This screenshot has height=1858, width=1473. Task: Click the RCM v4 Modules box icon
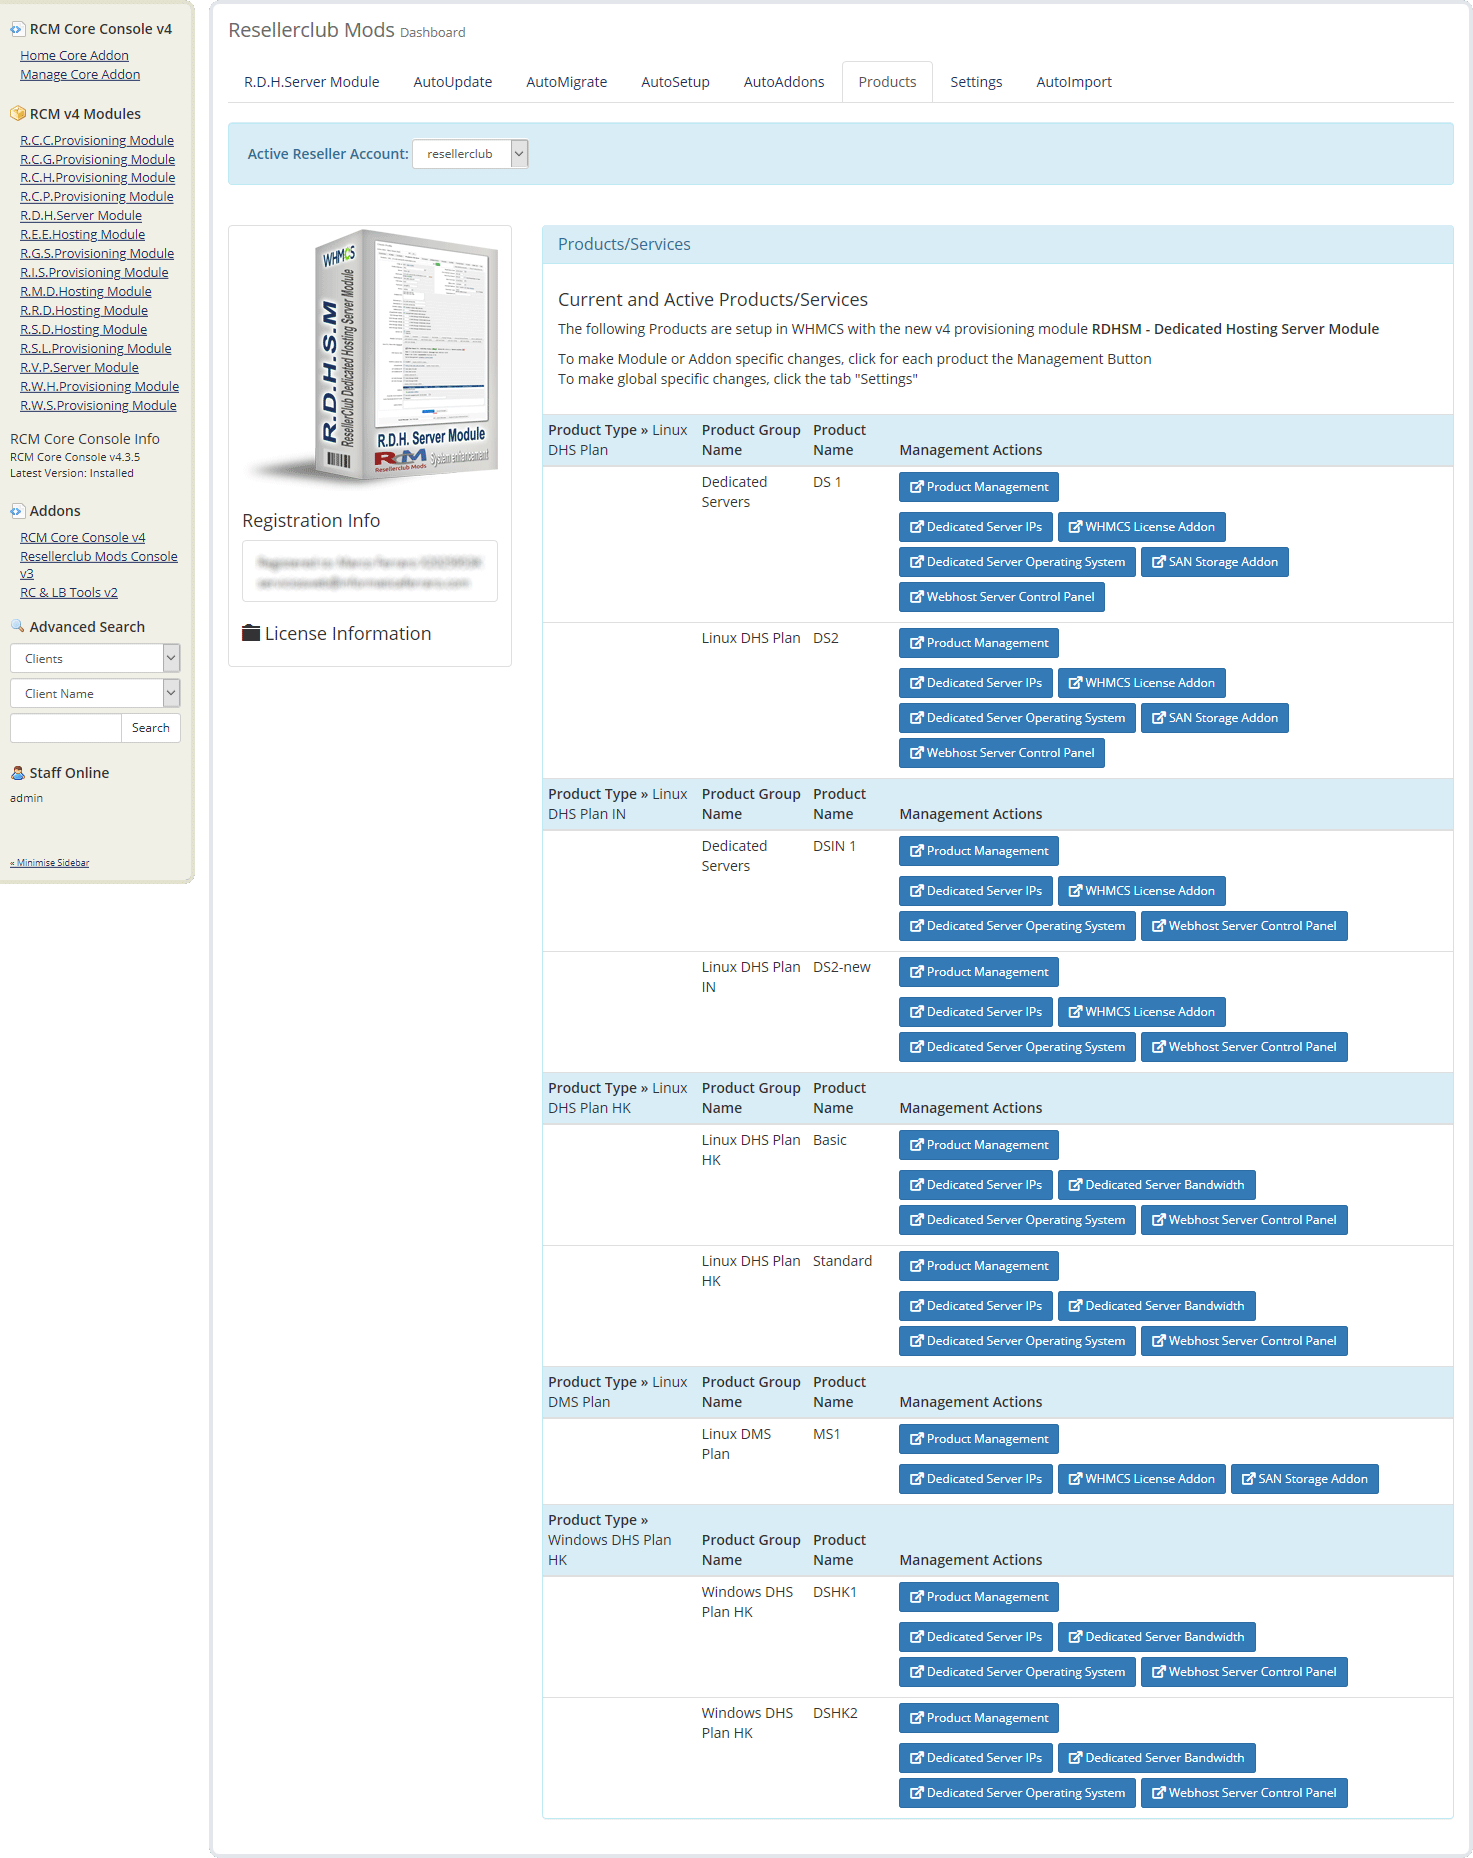point(17,114)
